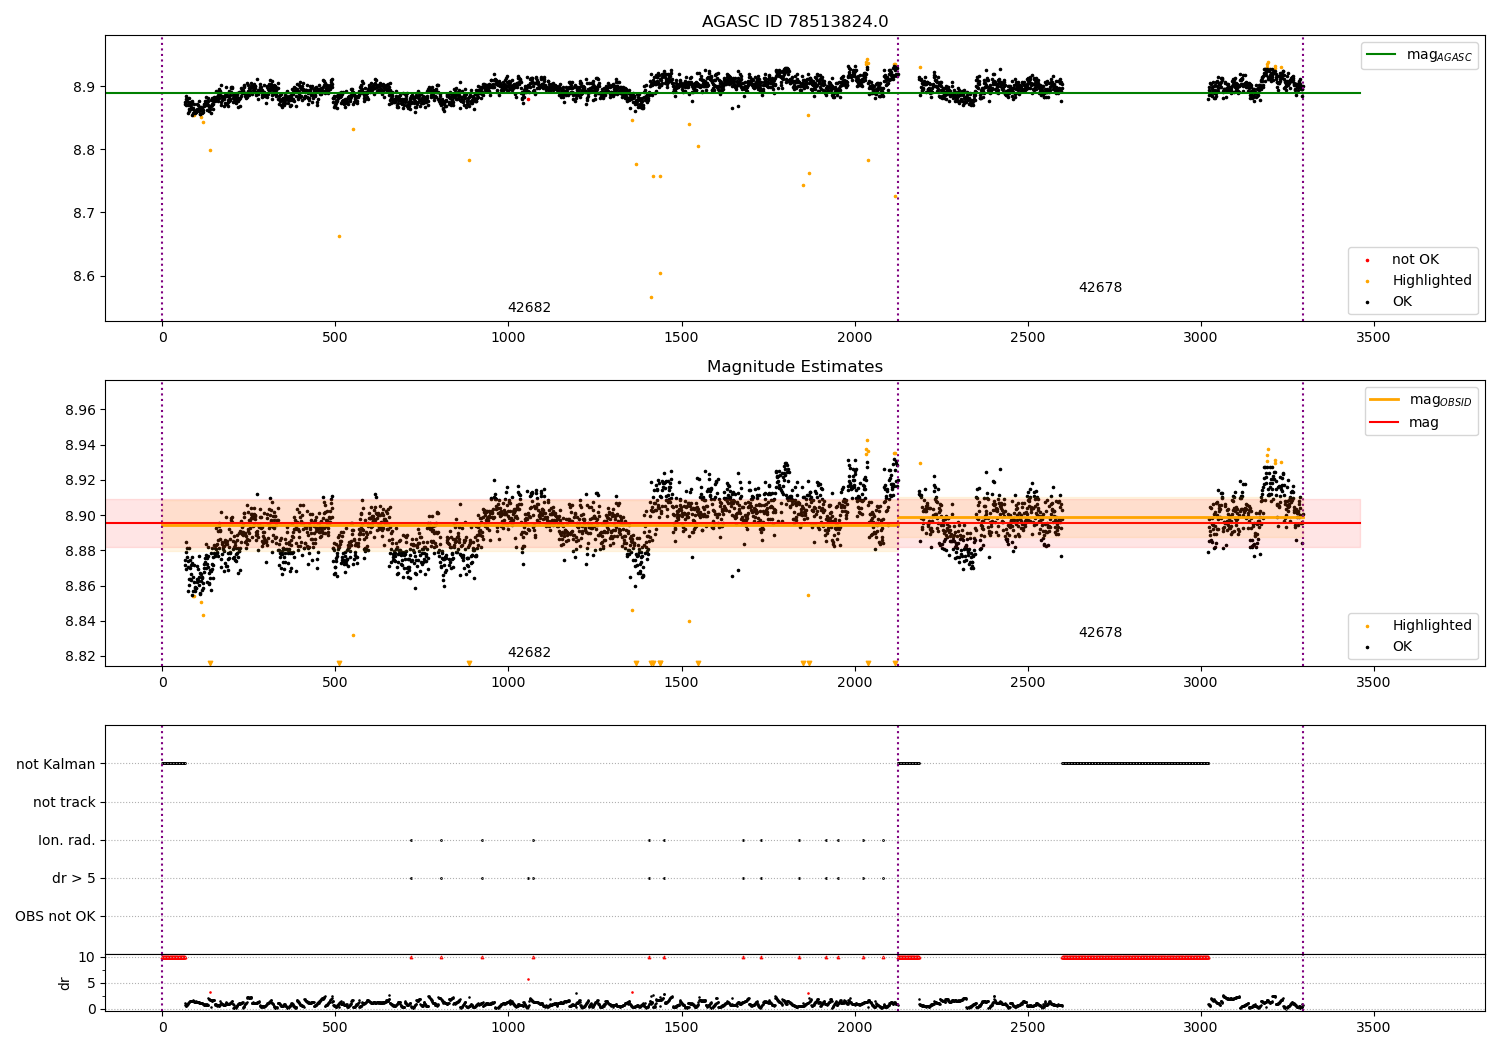
Task: Click the 5 tick on the dr axis
Action: pos(92,984)
